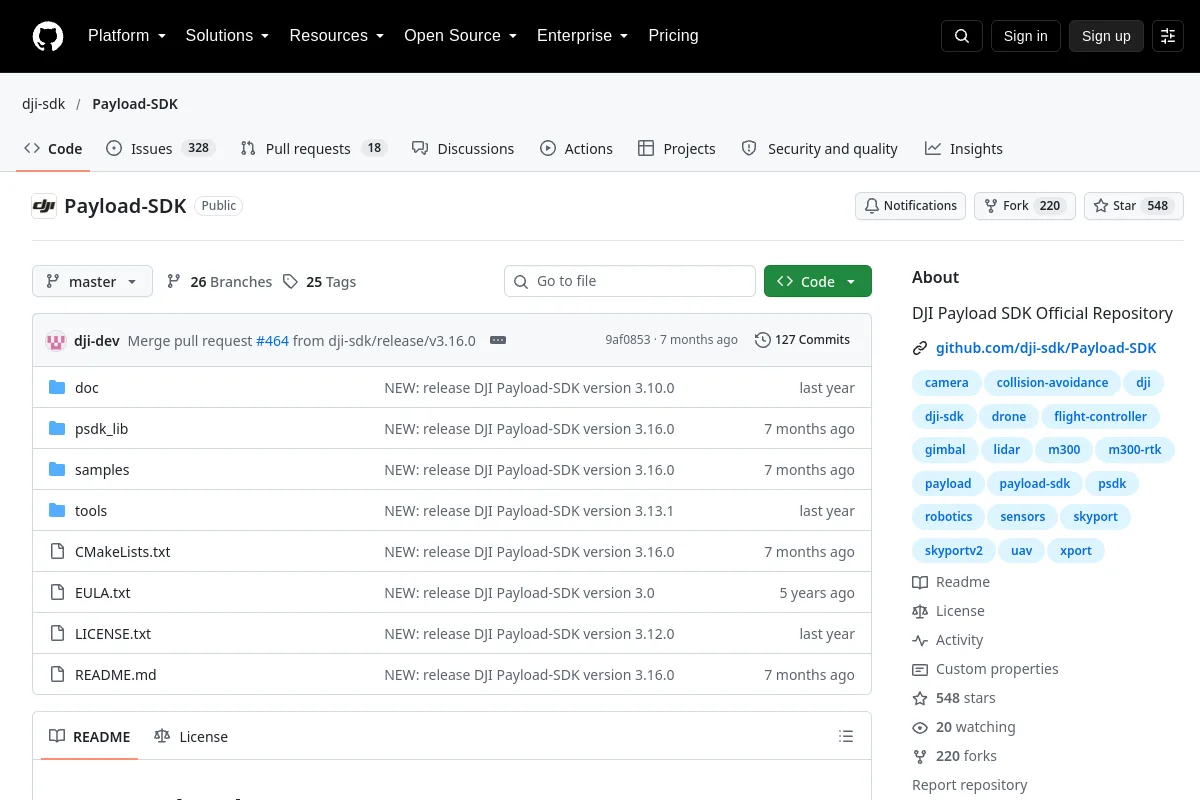
Task: Click the star icon beside 548 stars
Action: click(920, 698)
